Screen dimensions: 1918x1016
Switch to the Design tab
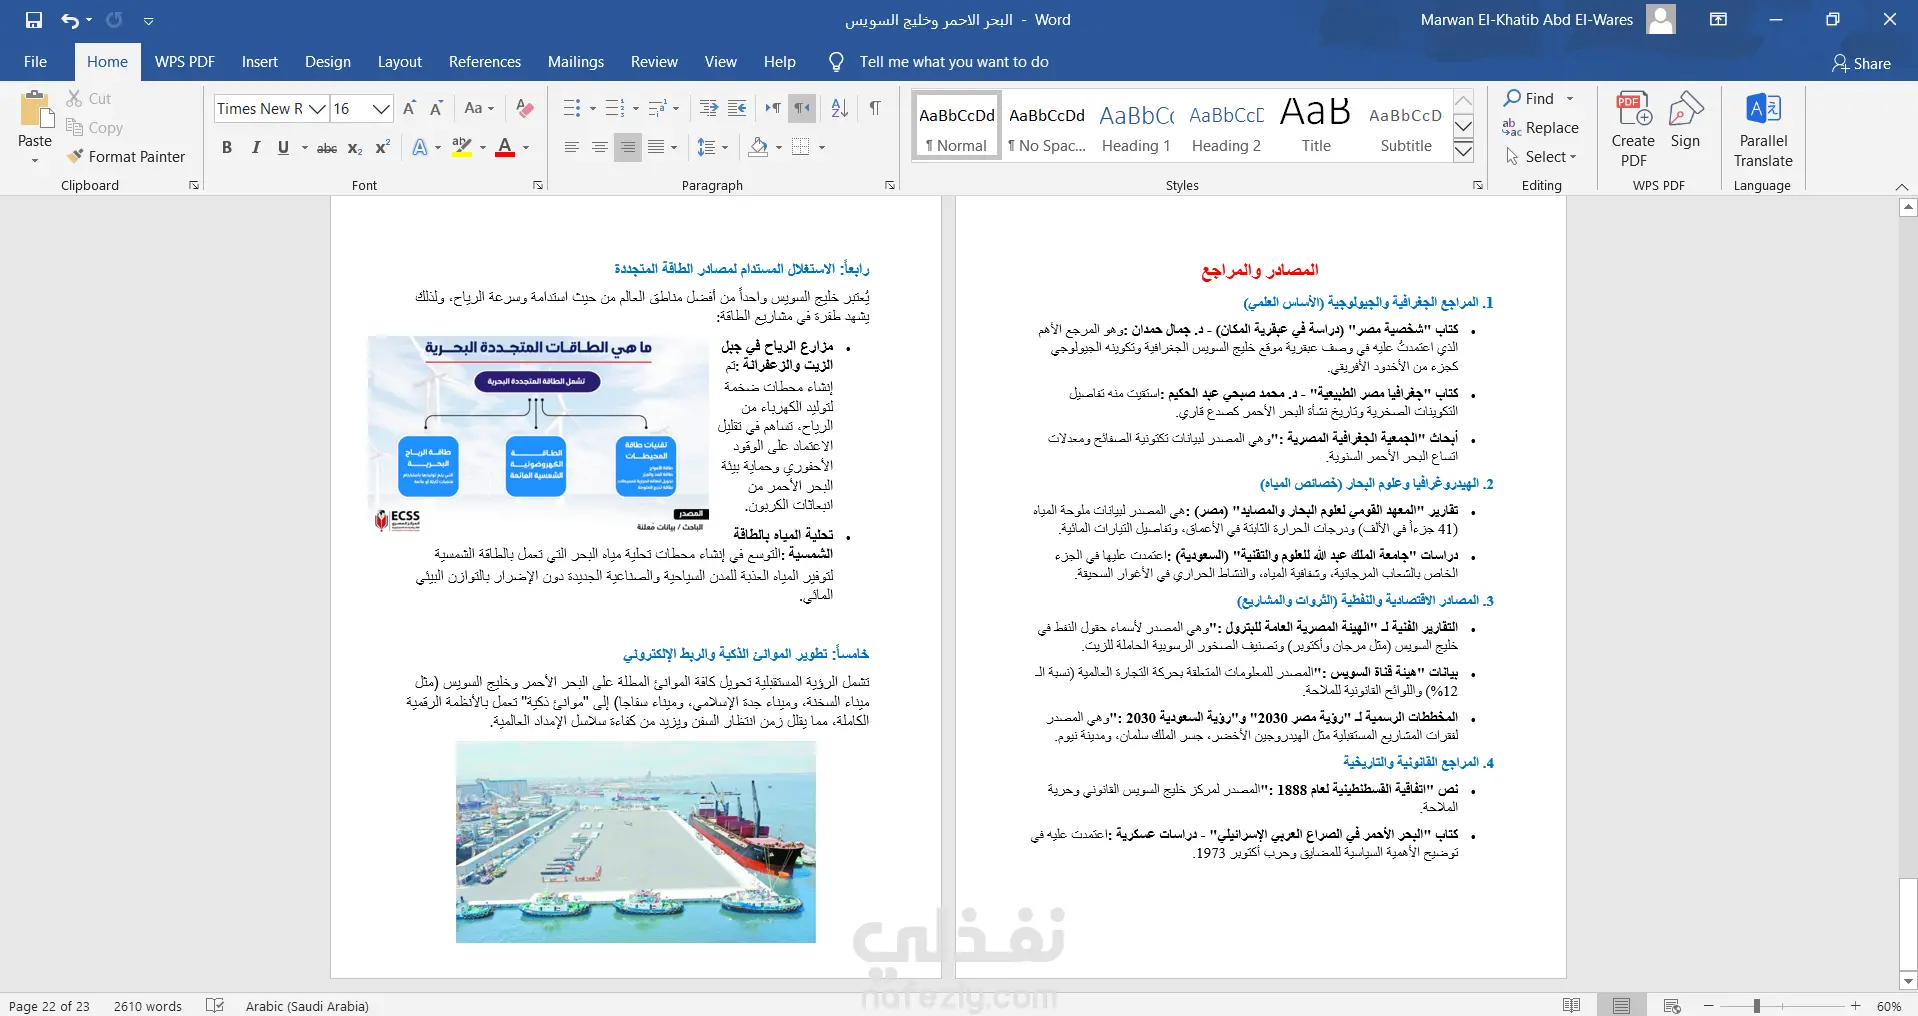point(328,62)
